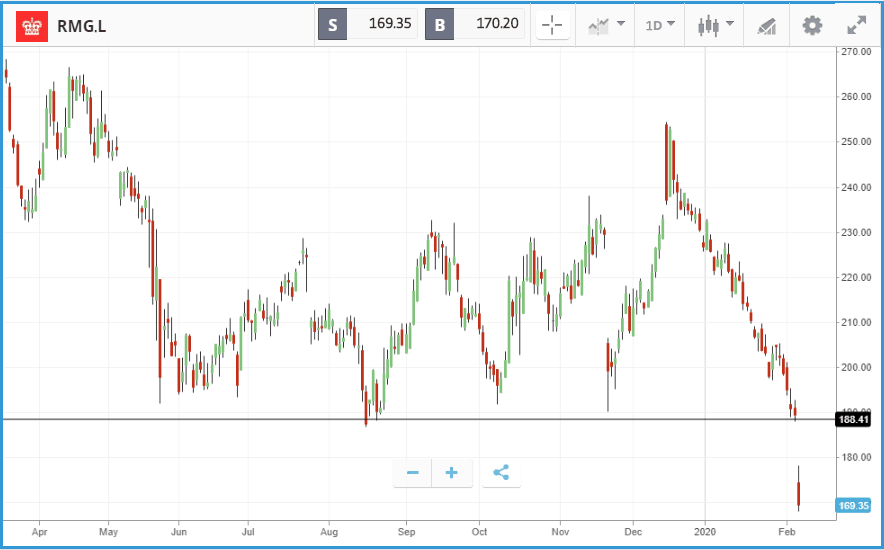The width and height of the screenshot is (884, 550).
Task: Zoom out with the minus button
Action: 413,472
